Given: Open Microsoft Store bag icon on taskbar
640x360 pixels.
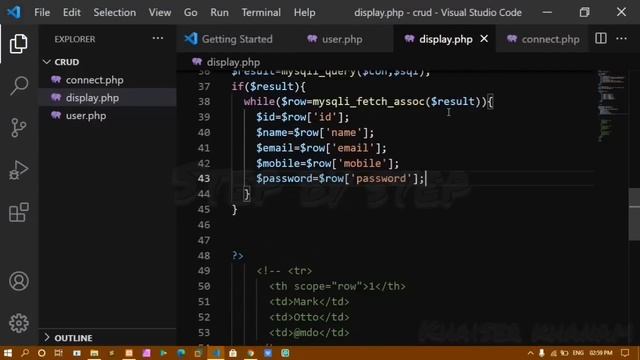Looking at the screenshot, I should coord(233,353).
